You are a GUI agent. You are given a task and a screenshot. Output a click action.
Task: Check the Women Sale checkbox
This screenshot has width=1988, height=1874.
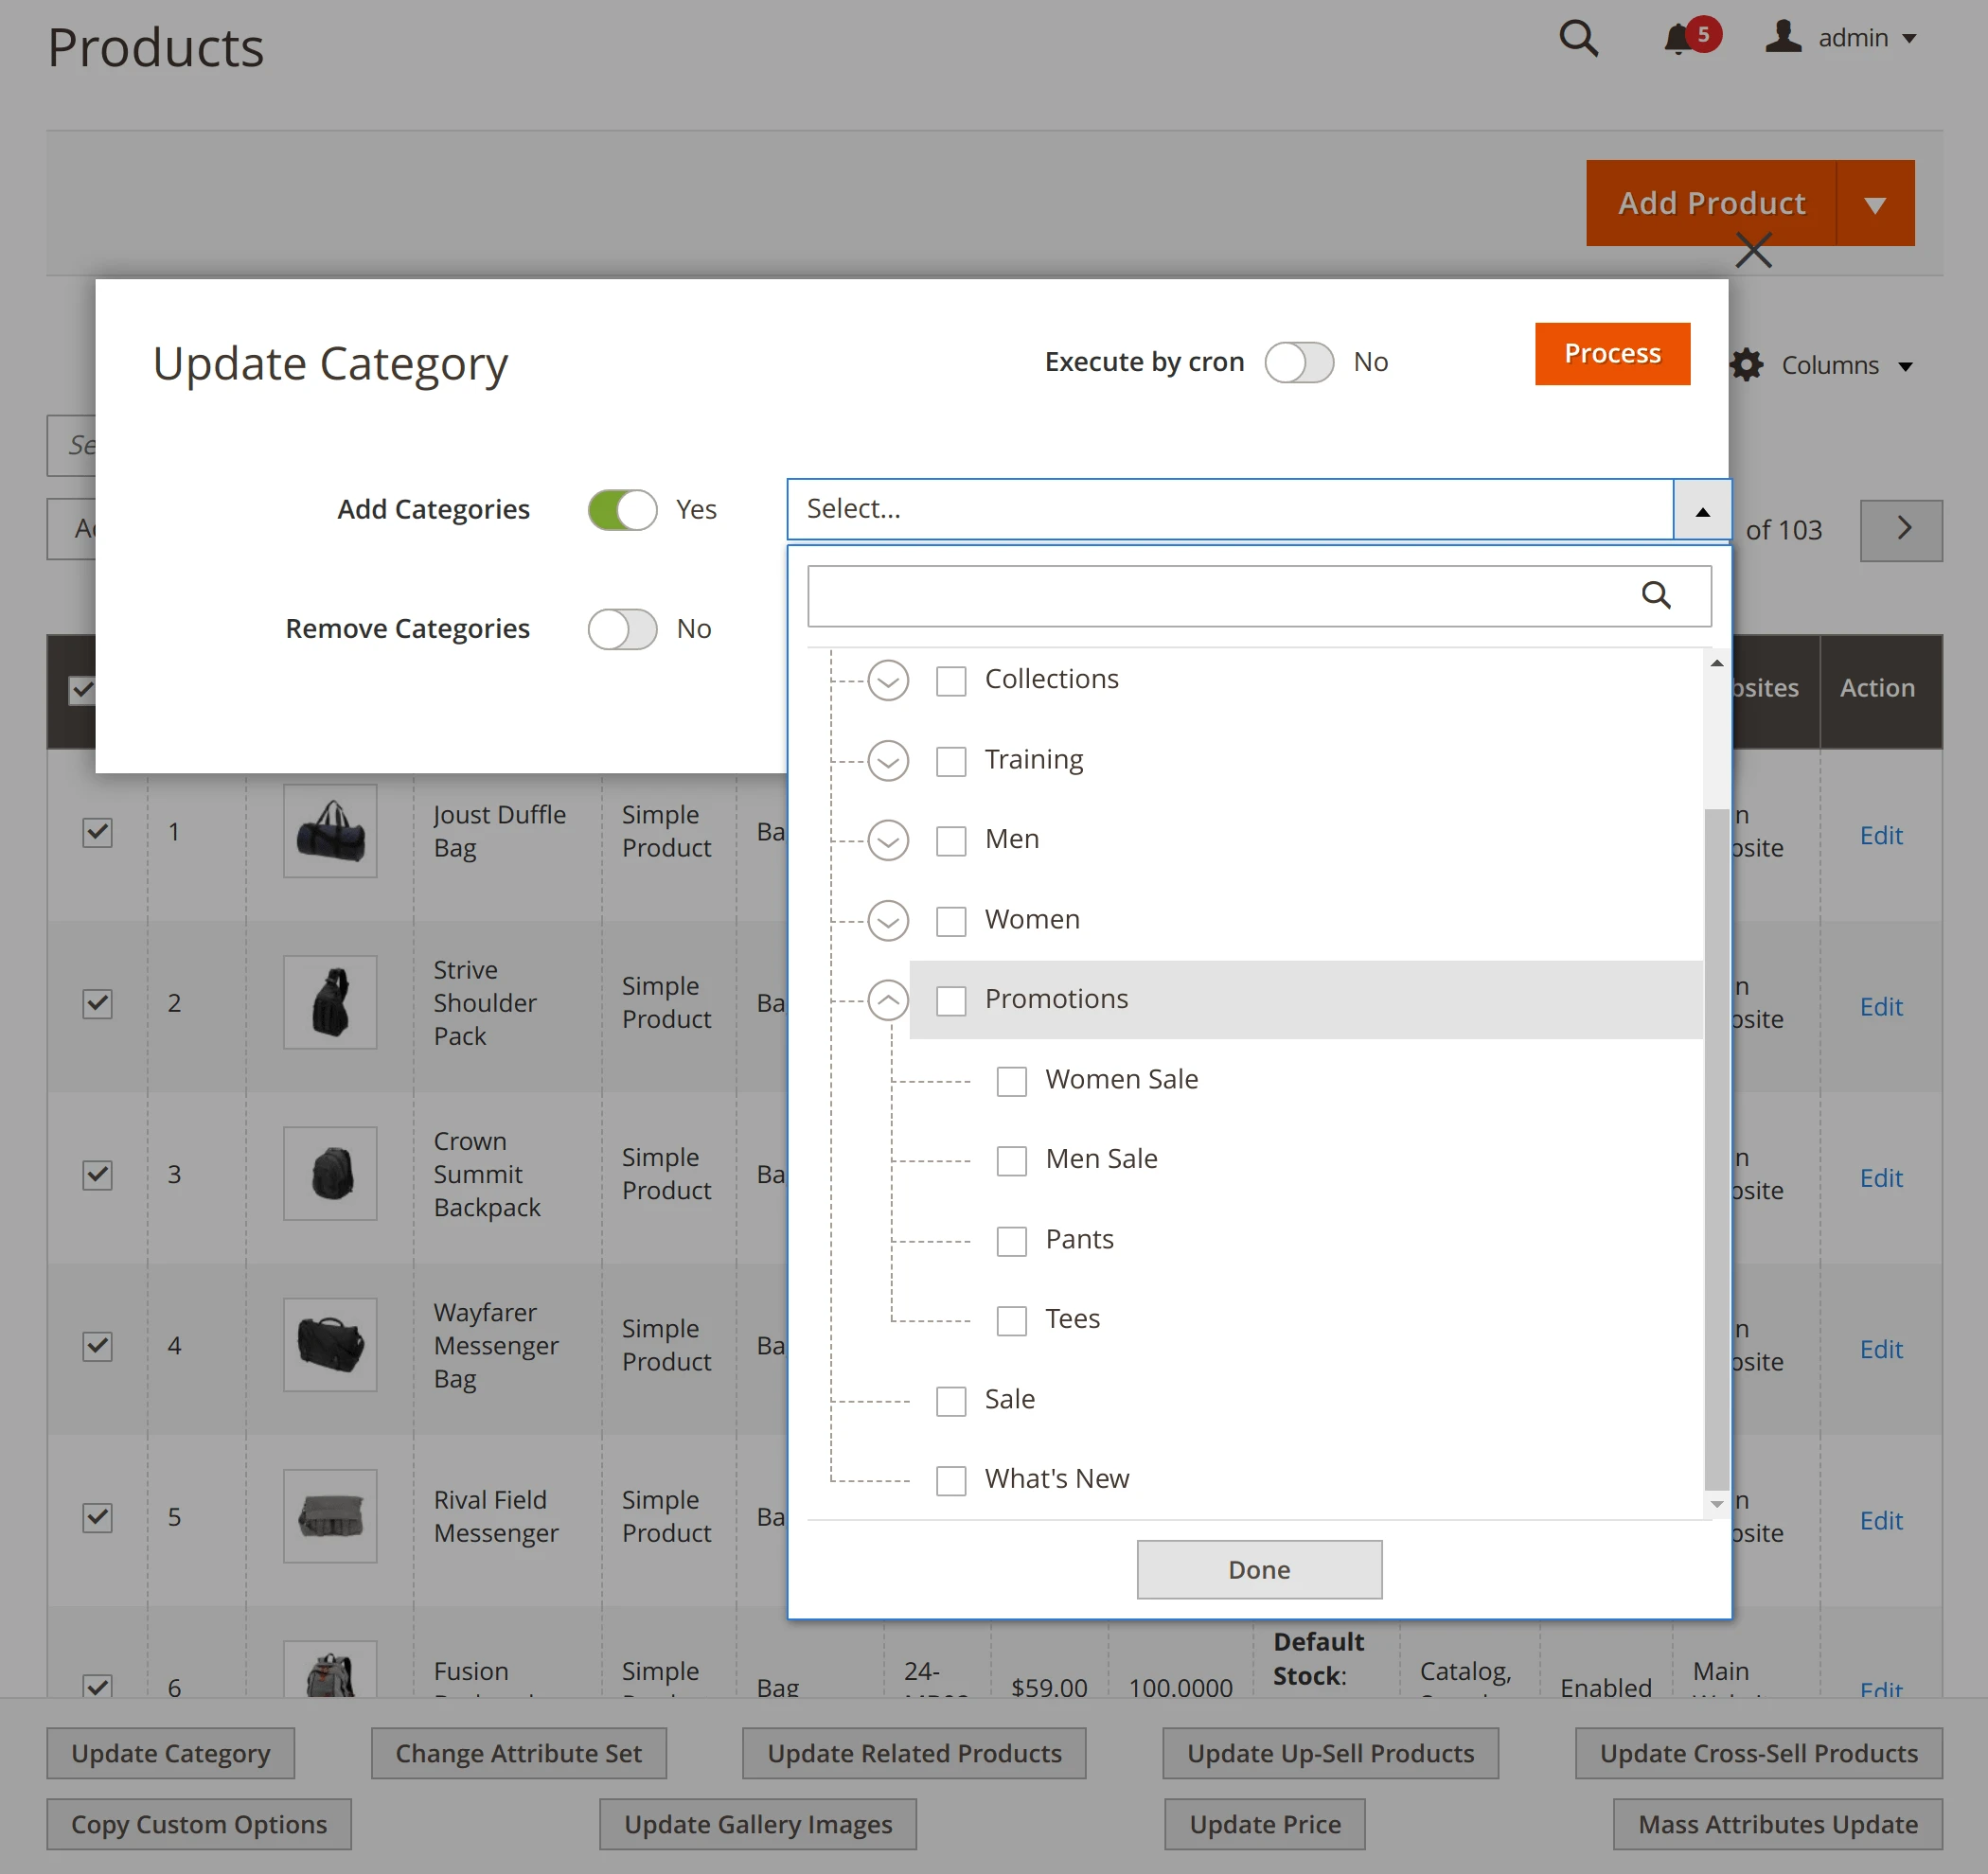click(x=1011, y=1081)
